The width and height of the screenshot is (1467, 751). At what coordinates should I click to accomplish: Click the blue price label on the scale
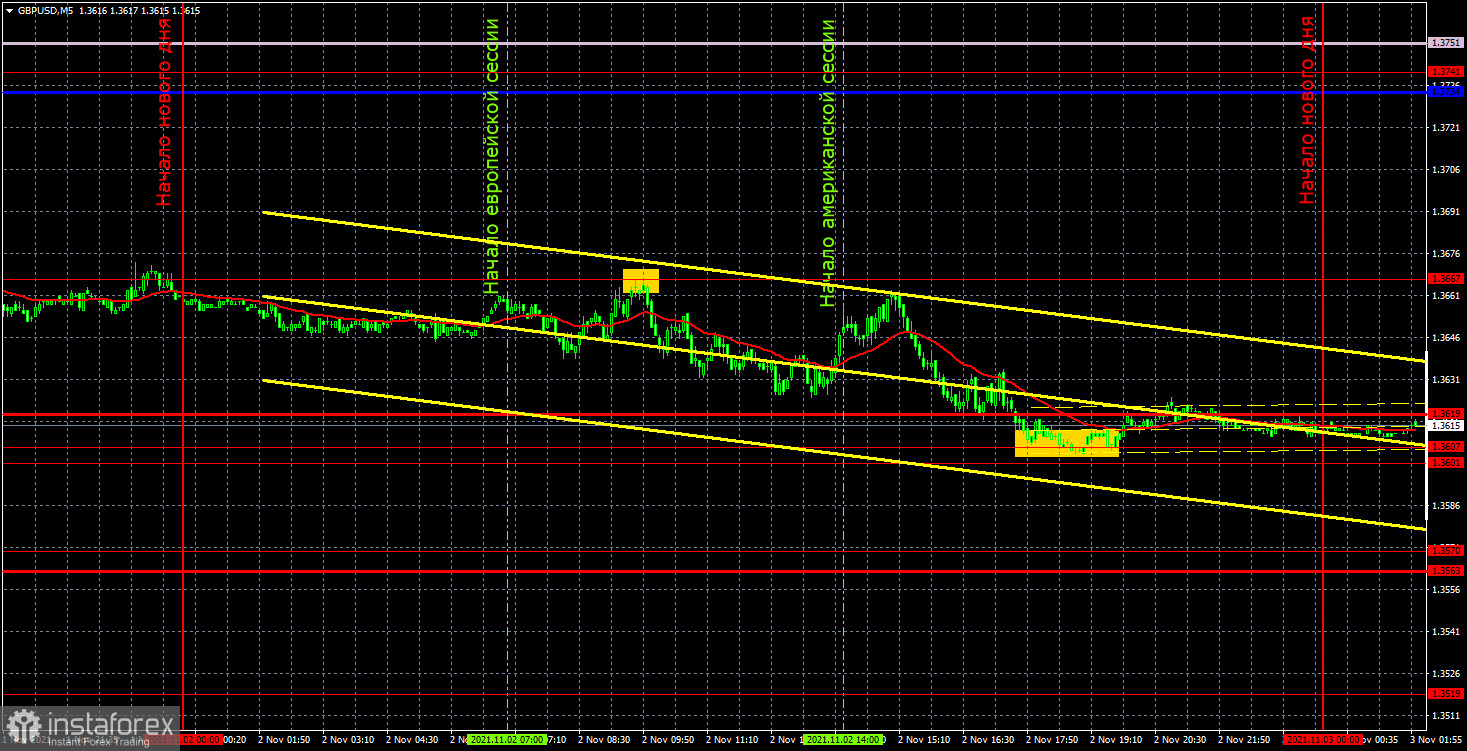click(1446, 91)
